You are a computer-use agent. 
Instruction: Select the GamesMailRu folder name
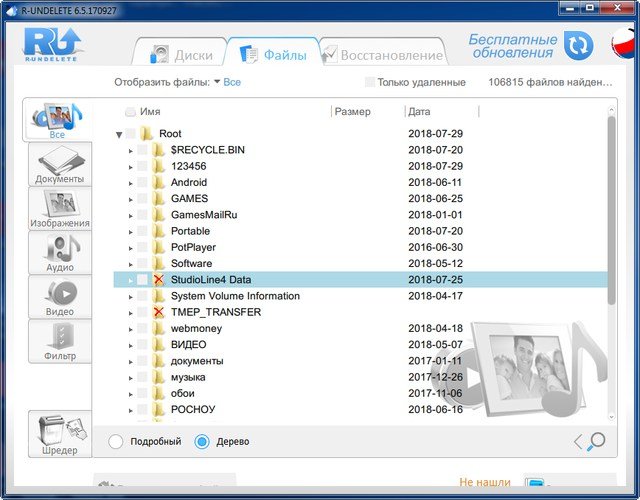coord(204,215)
